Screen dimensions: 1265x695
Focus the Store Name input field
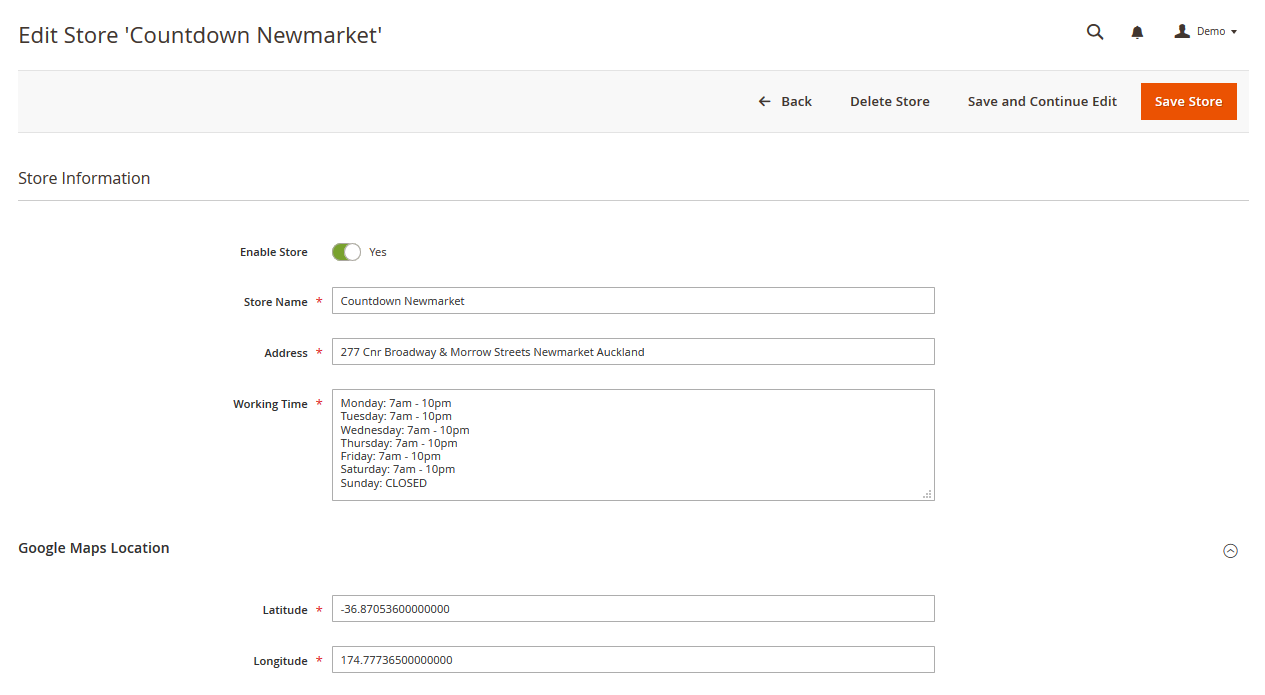(x=633, y=301)
